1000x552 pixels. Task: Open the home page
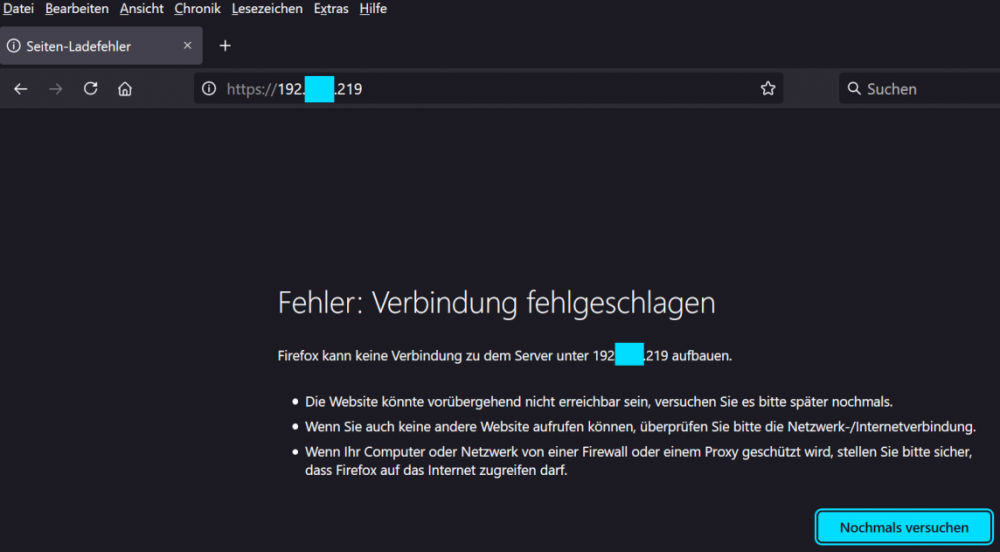click(x=125, y=89)
